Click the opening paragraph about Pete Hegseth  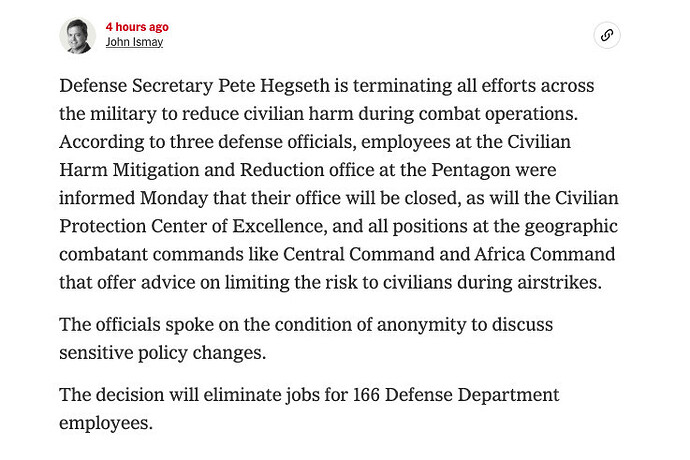(x=339, y=184)
